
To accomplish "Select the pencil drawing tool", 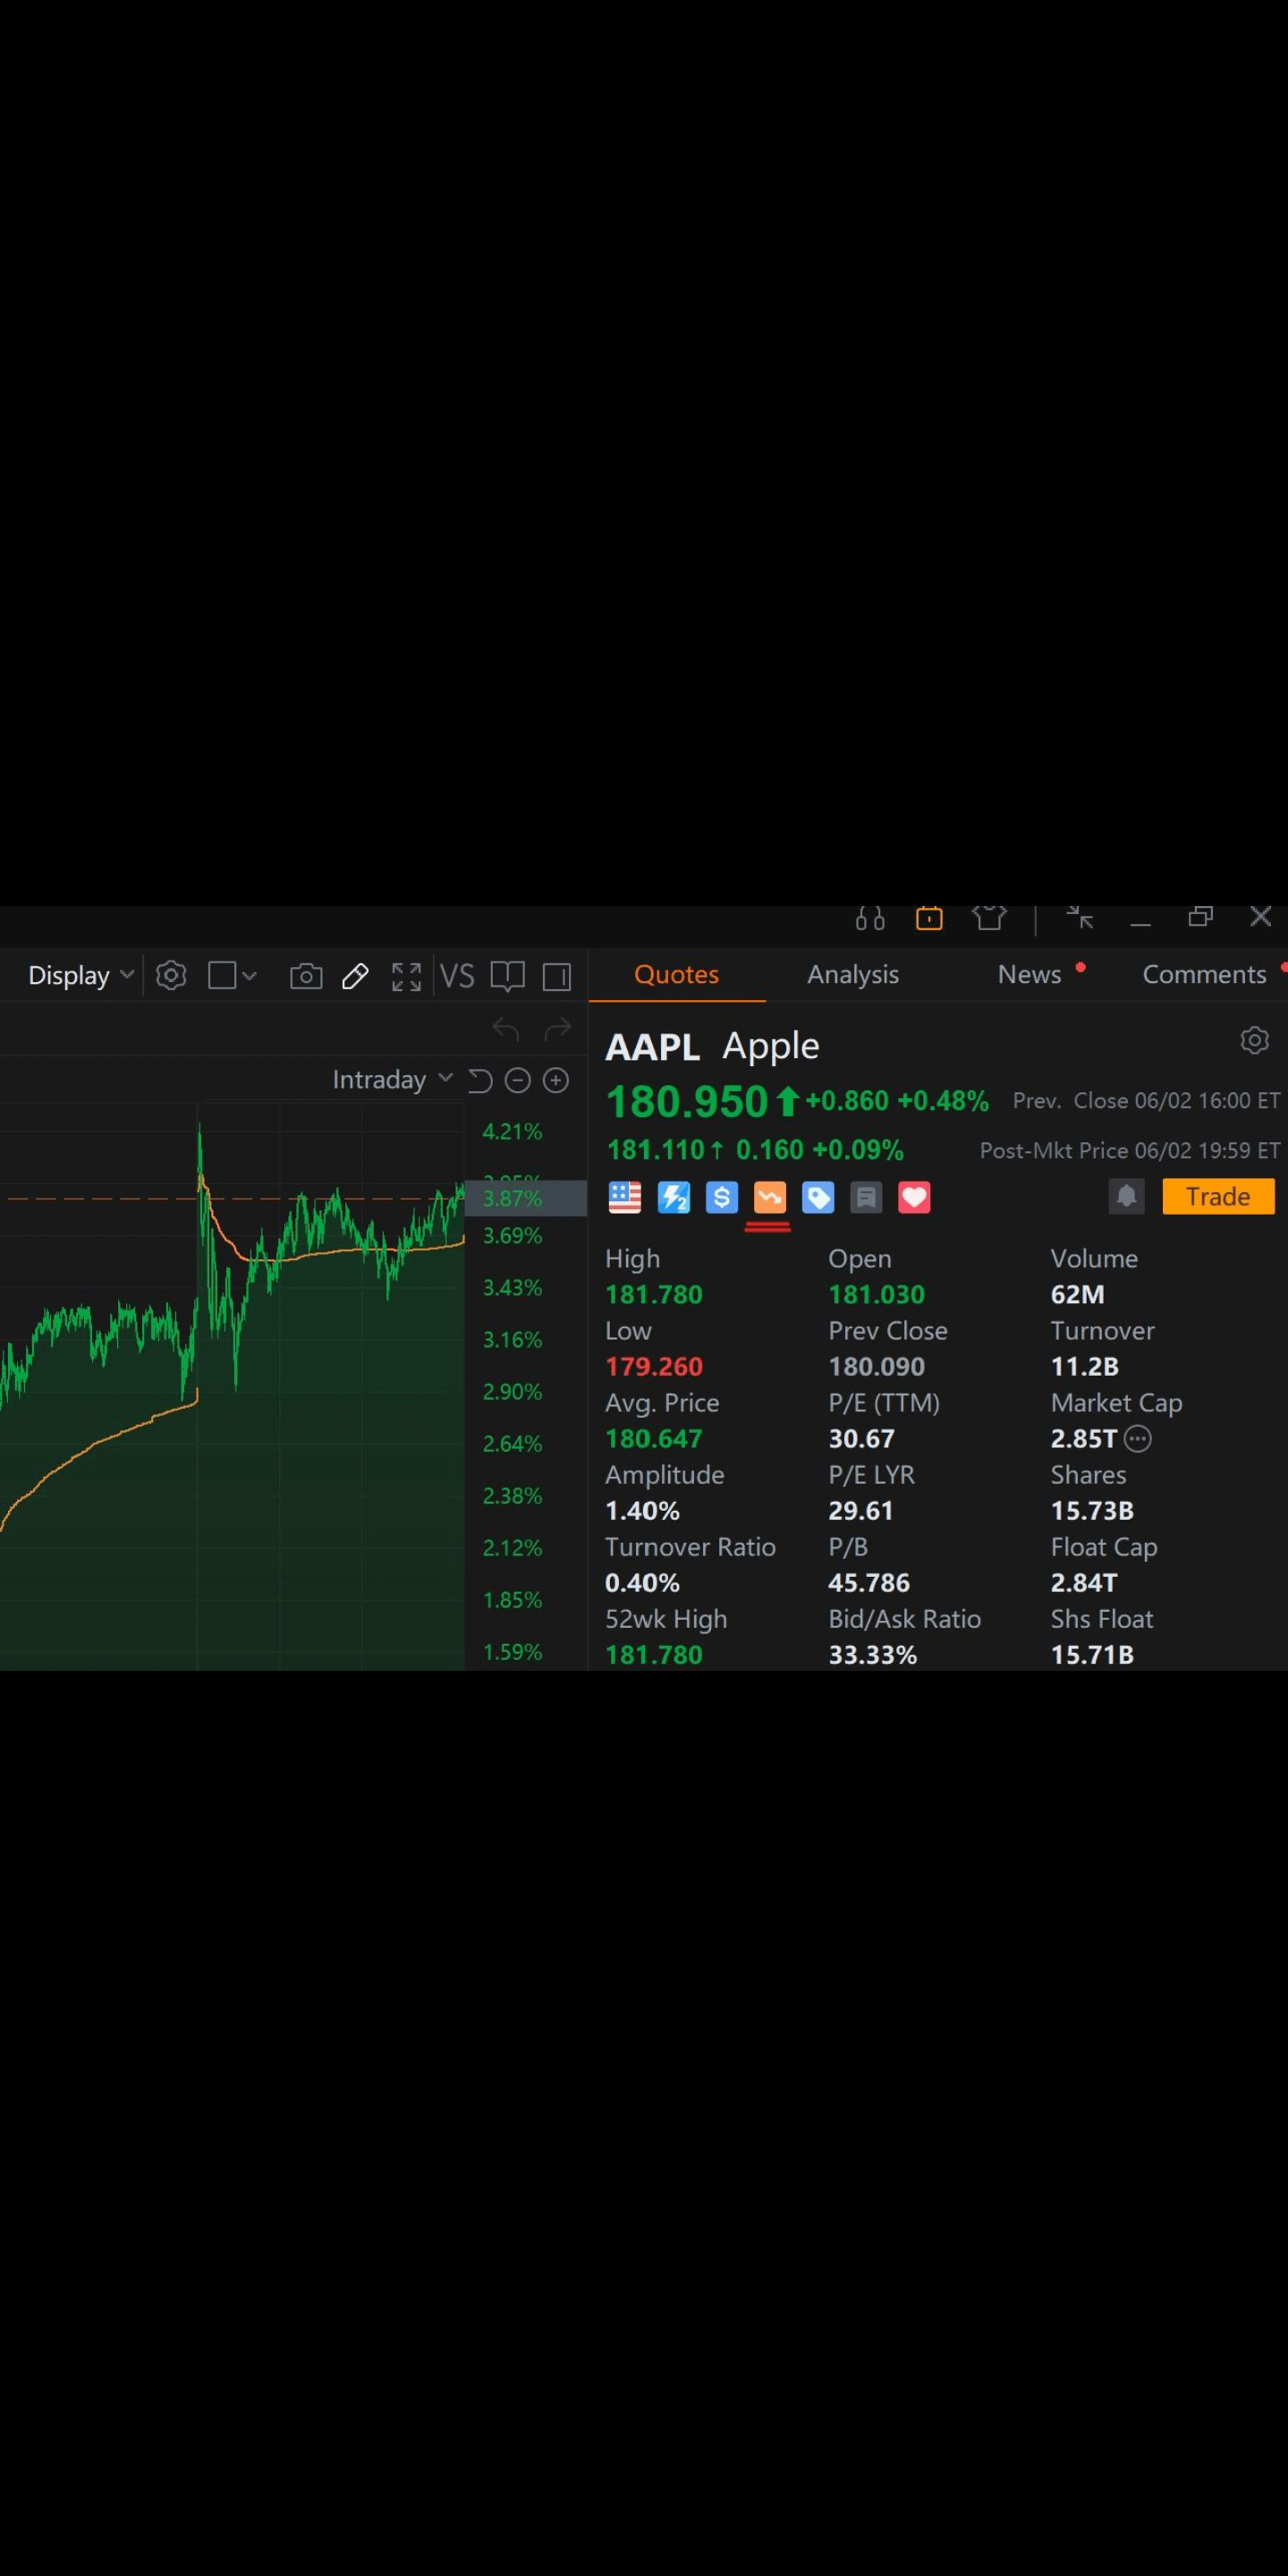I will 355,976.
